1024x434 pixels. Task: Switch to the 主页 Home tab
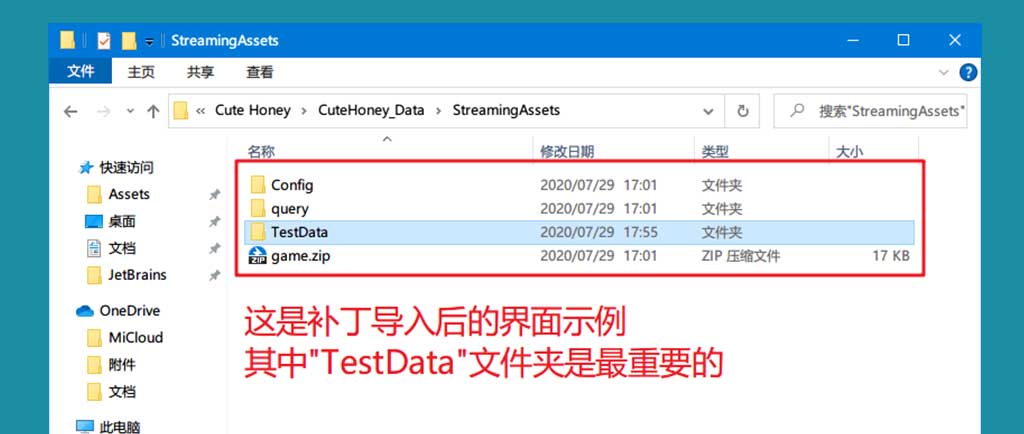pyautogui.click(x=141, y=72)
